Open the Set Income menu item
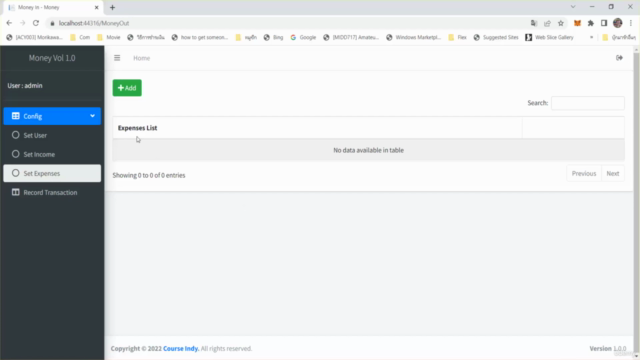 (x=52, y=154)
